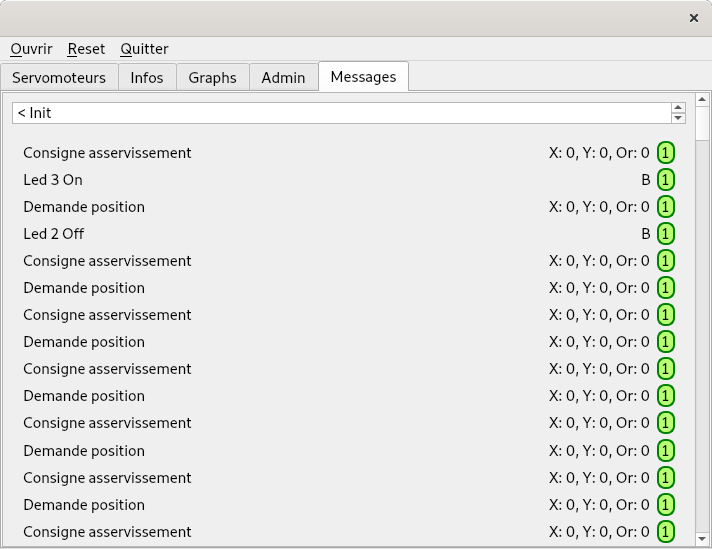The image size is (712, 549).
Task: Go to the Graphs tab
Action: coord(213,78)
